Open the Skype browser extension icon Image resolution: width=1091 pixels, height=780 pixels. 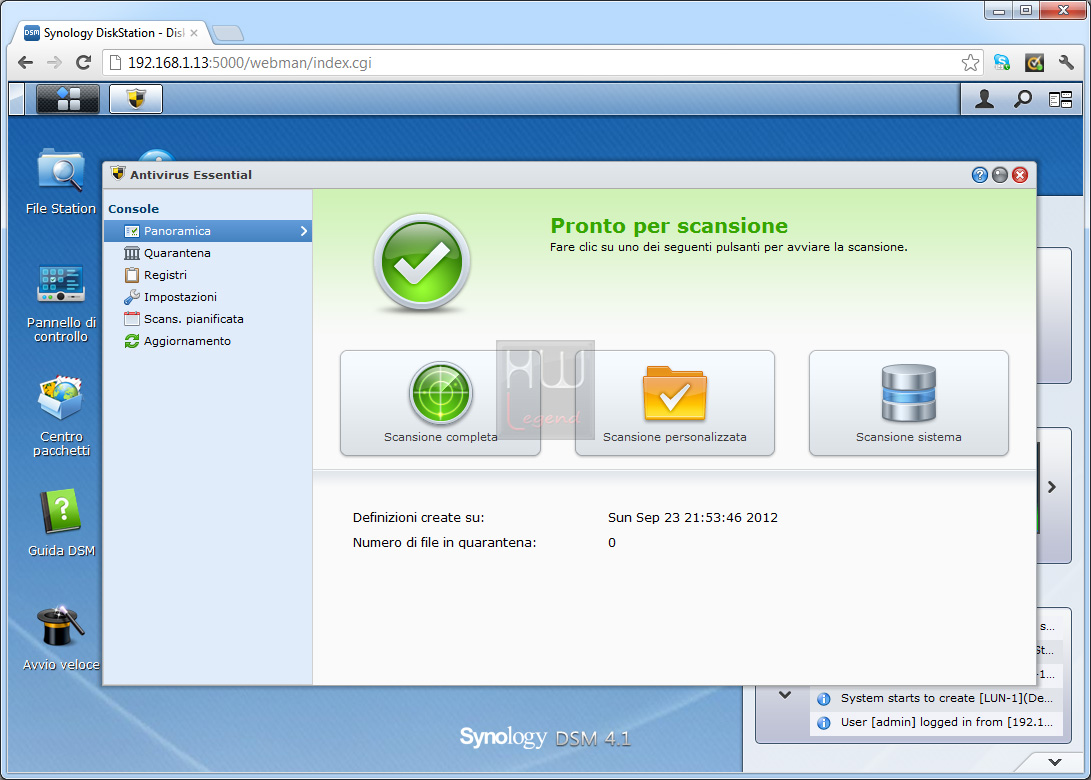[x=1002, y=63]
